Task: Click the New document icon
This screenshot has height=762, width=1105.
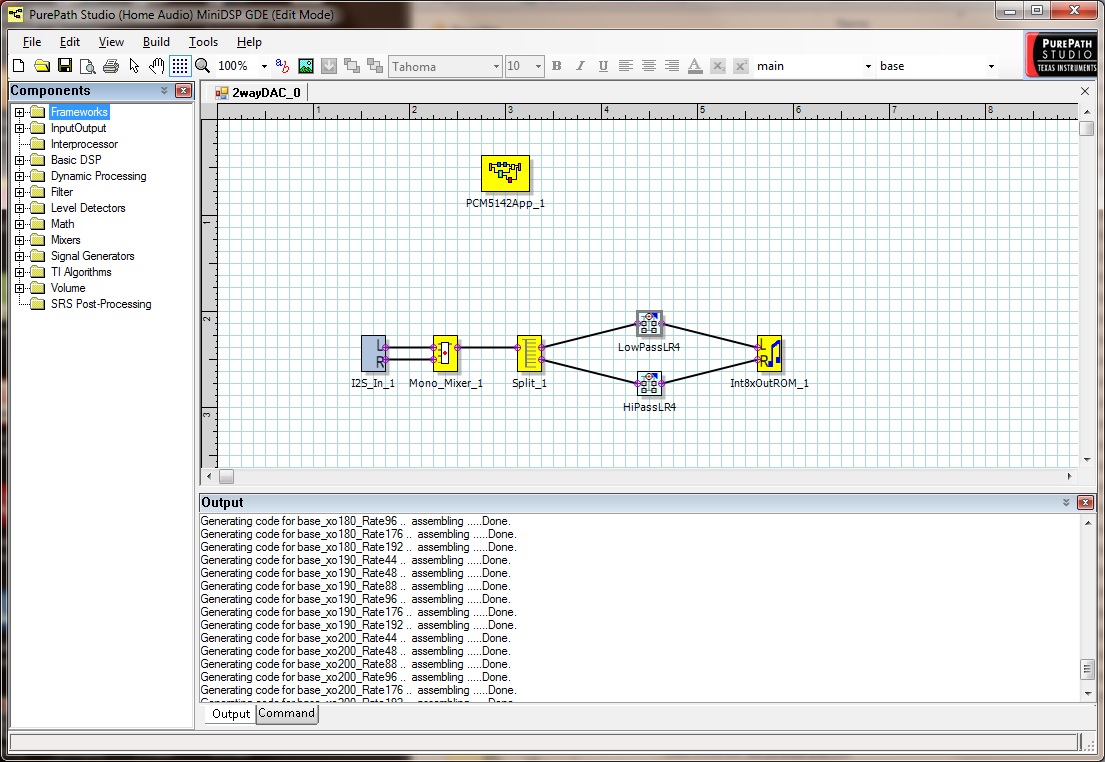Action: click(19, 66)
